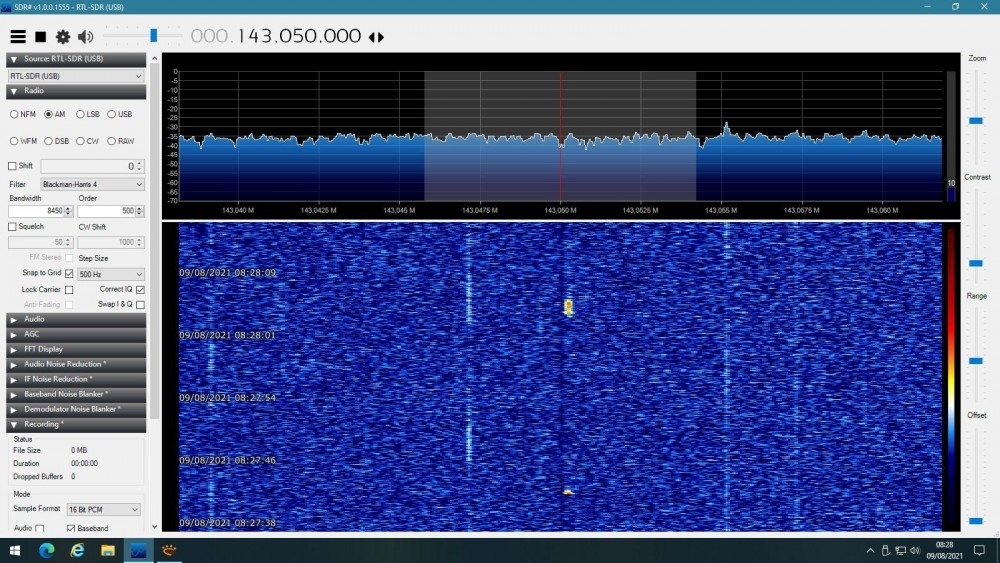Open the 16 Bit PCM sample format dropdown

pyautogui.click(x=103, y=509)
